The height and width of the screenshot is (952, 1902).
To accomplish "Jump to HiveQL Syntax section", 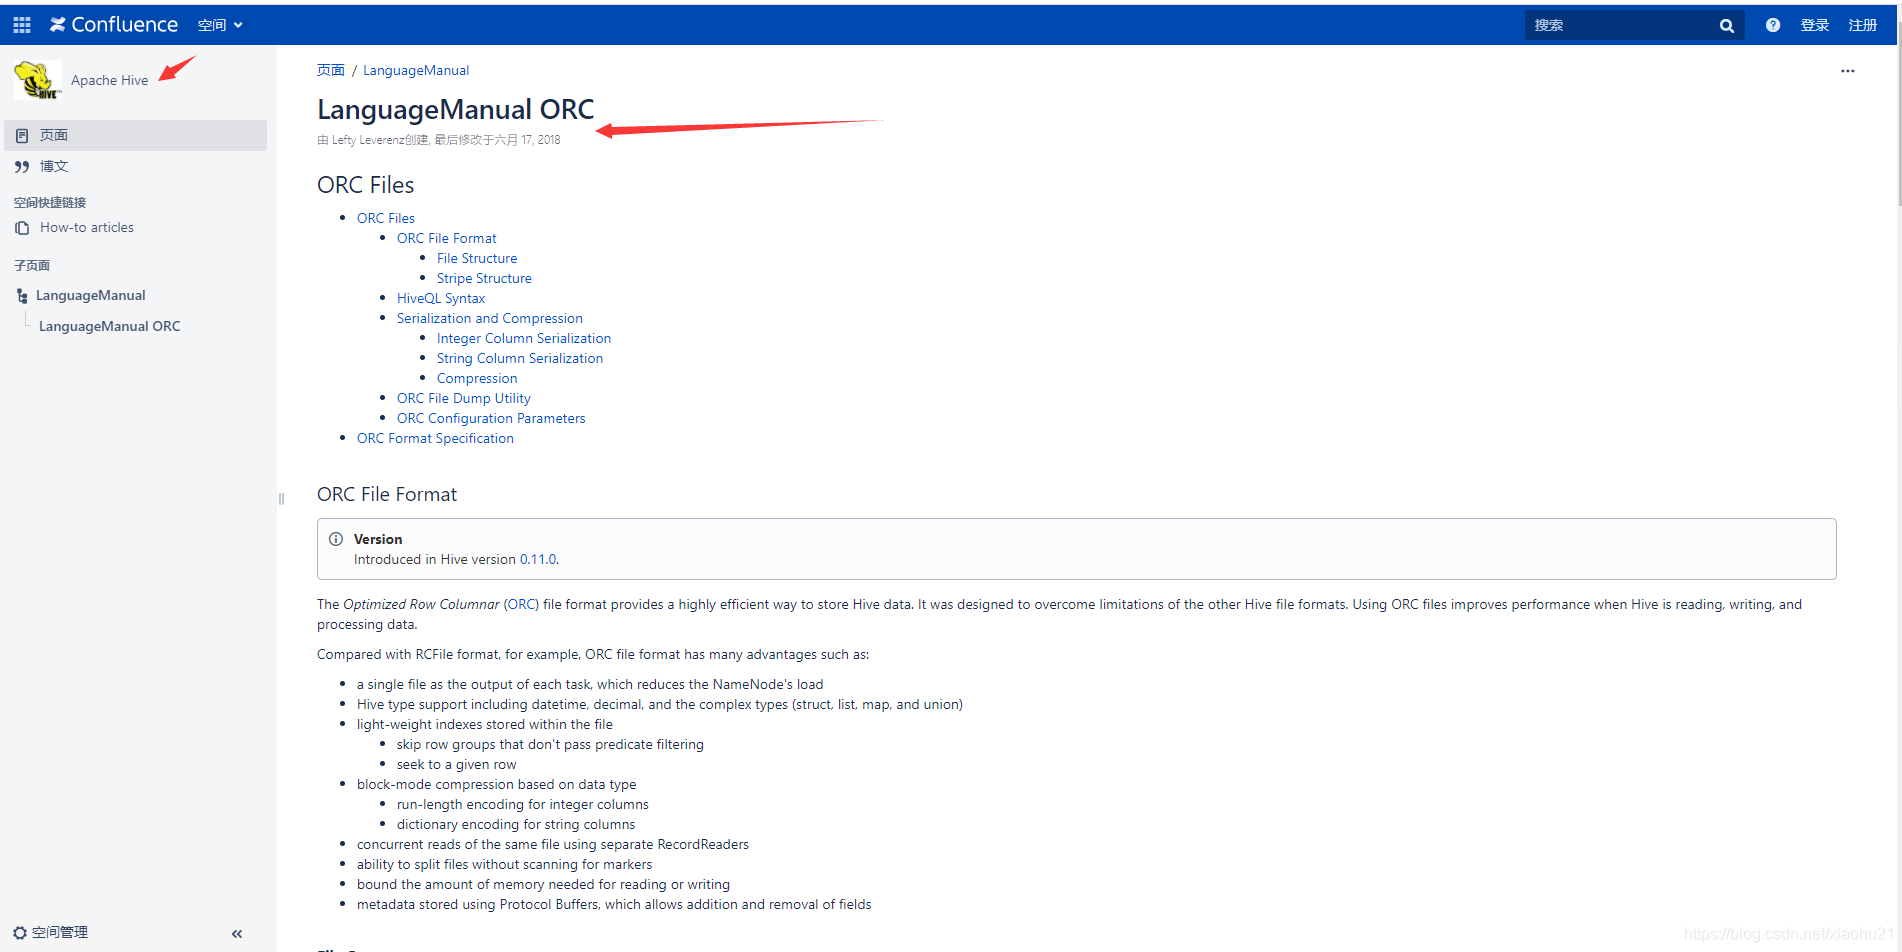I will point(441,298).
